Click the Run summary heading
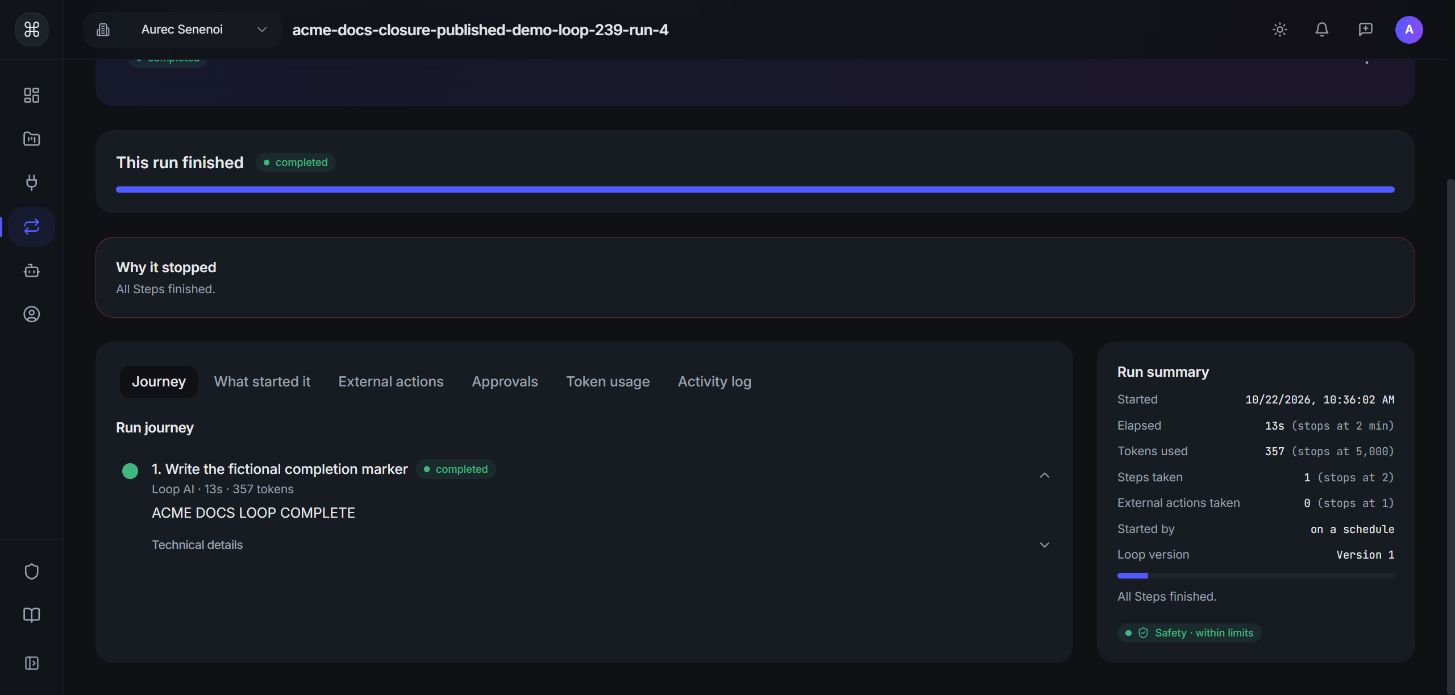 1163,372
